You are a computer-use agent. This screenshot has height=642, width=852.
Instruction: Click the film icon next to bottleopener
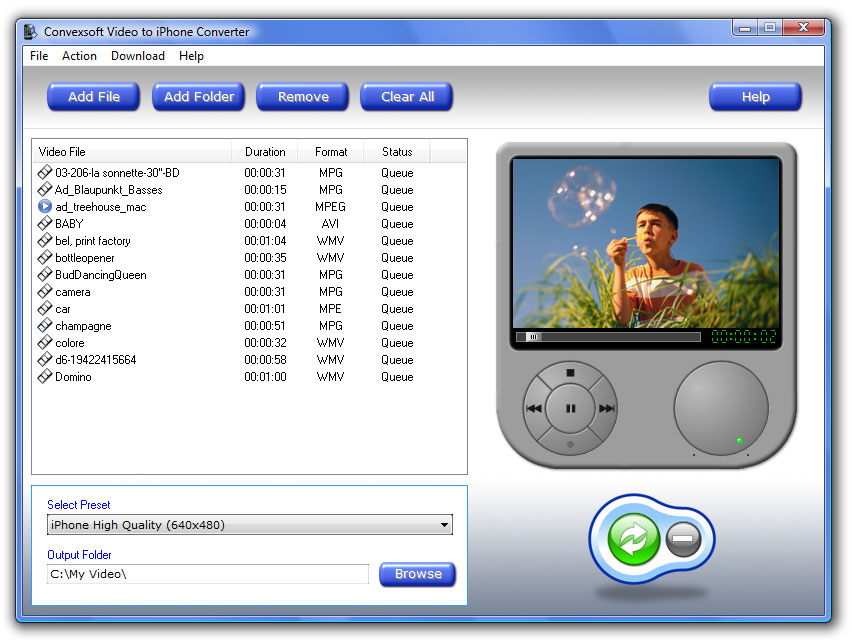[45, 257]
